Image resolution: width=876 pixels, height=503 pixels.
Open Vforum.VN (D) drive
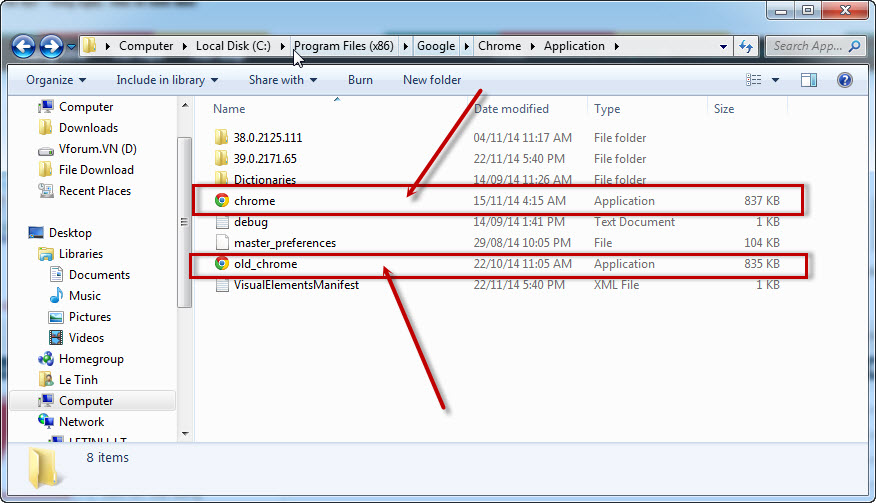tap(97, 149)
